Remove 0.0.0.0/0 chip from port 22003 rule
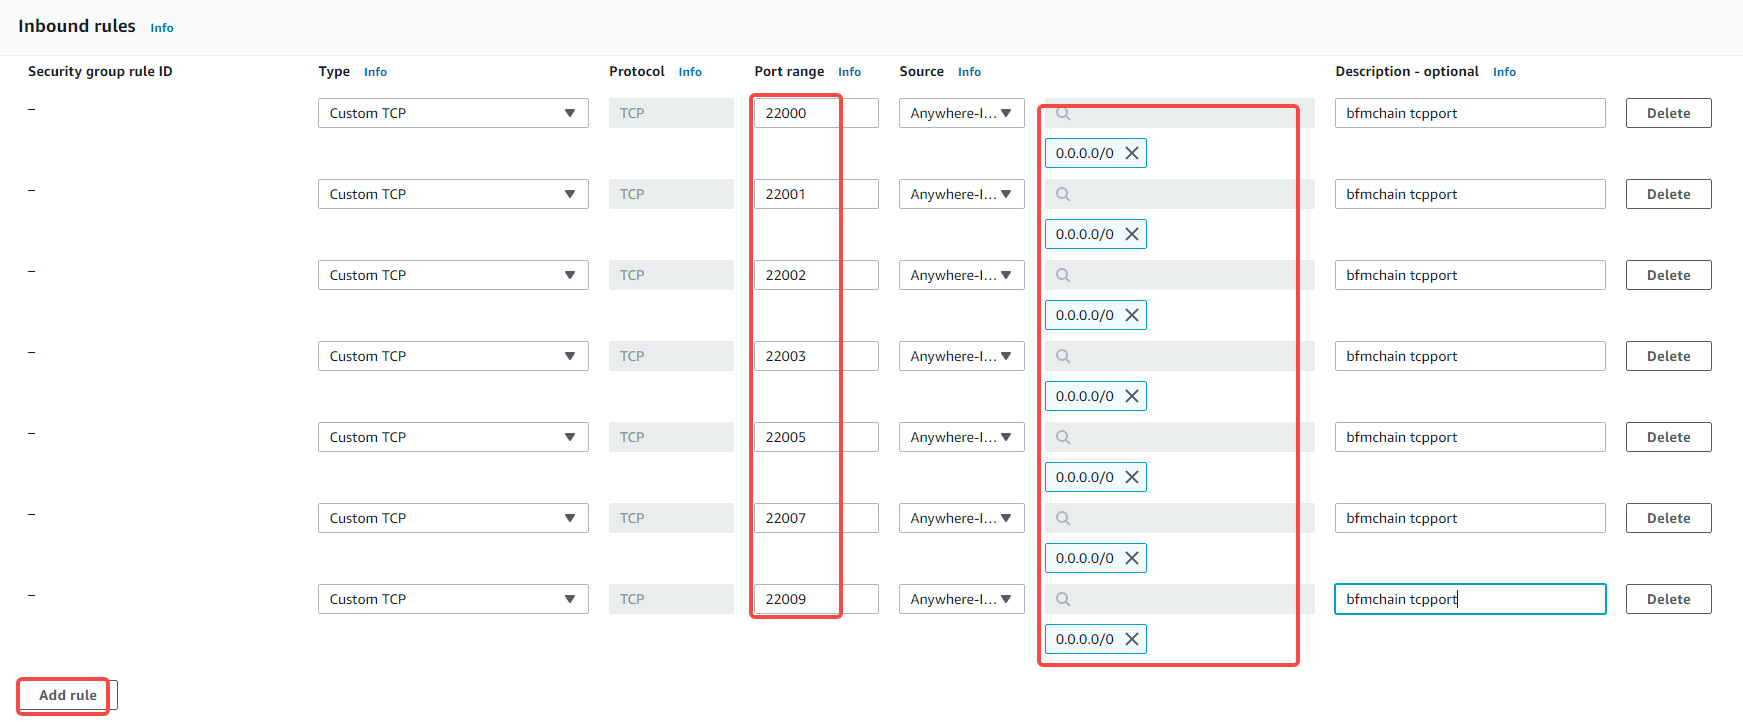The height and width of the screenshot is (727, 1743). pyautogui.click(x=1131, y=396)
